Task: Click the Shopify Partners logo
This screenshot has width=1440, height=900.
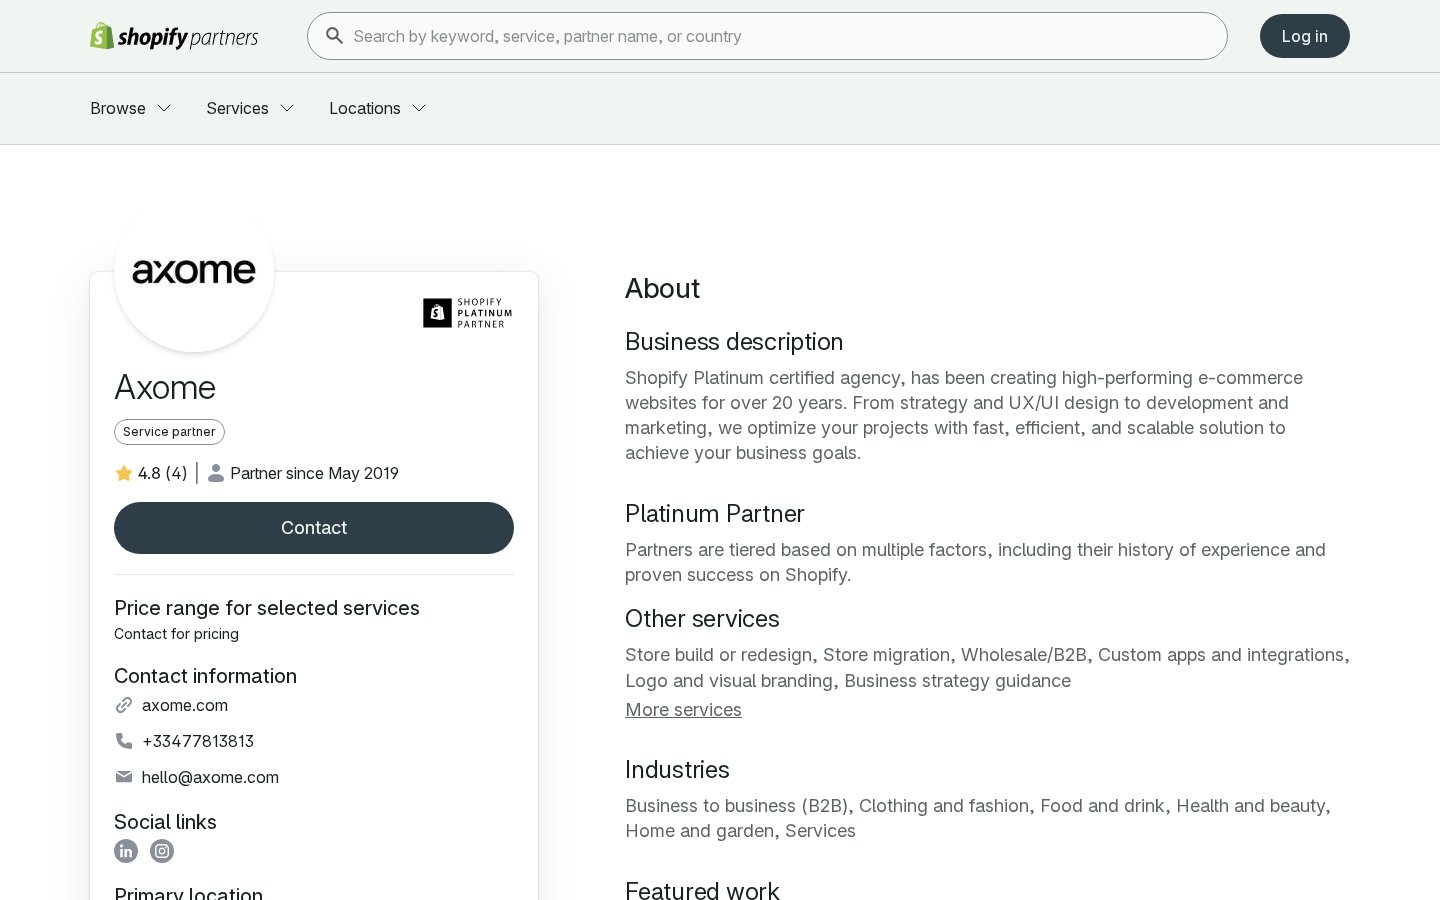Action: click(174, 36)
